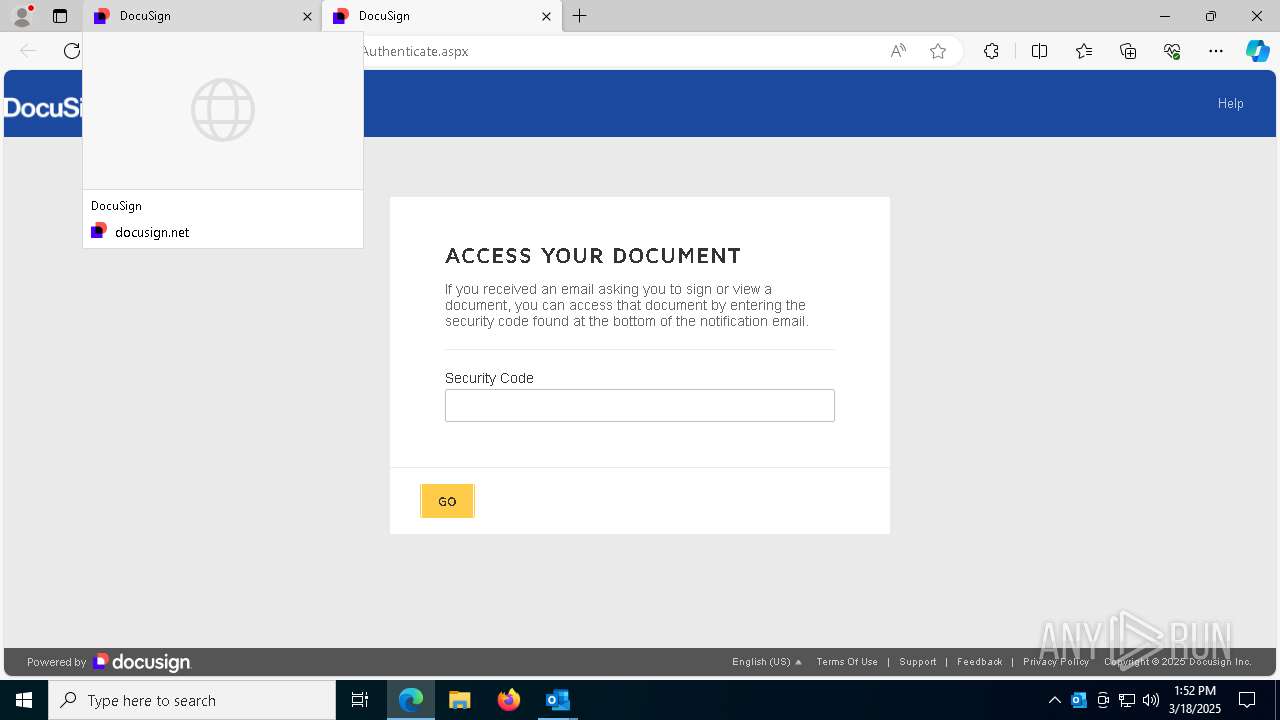Open Browser essentials icon

1172,51
